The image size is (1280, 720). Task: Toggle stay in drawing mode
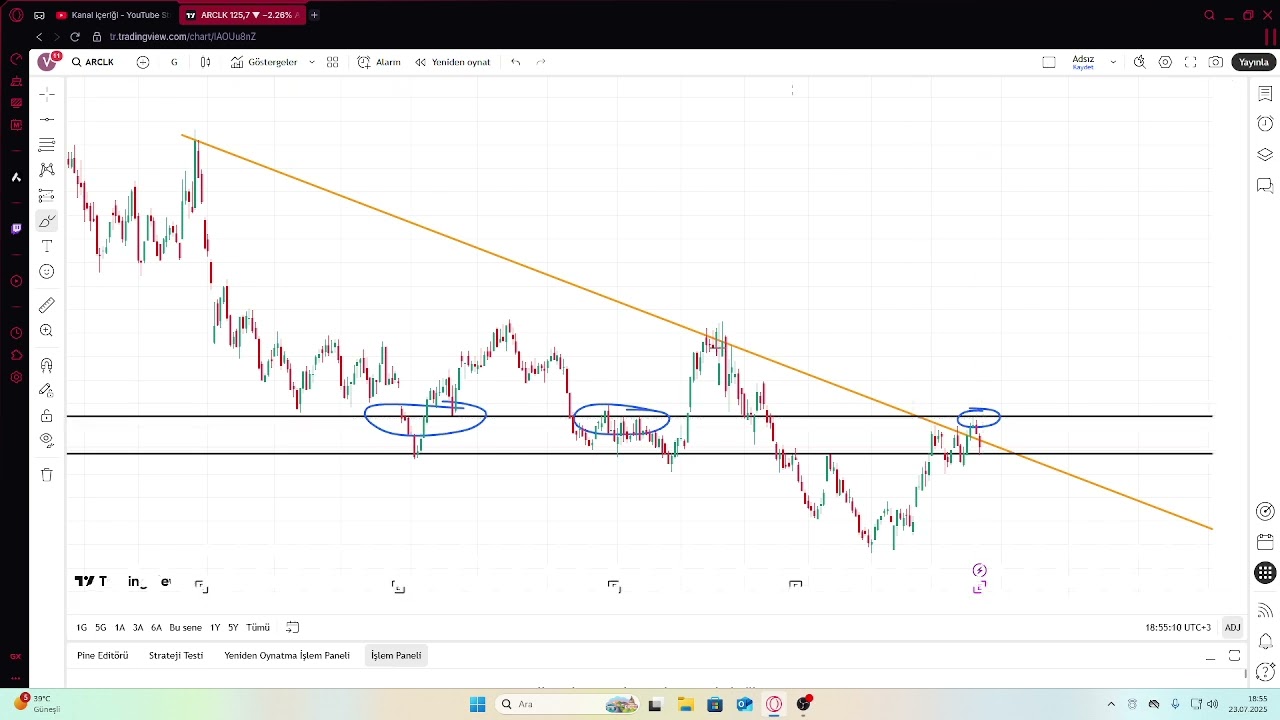point(47,390)
